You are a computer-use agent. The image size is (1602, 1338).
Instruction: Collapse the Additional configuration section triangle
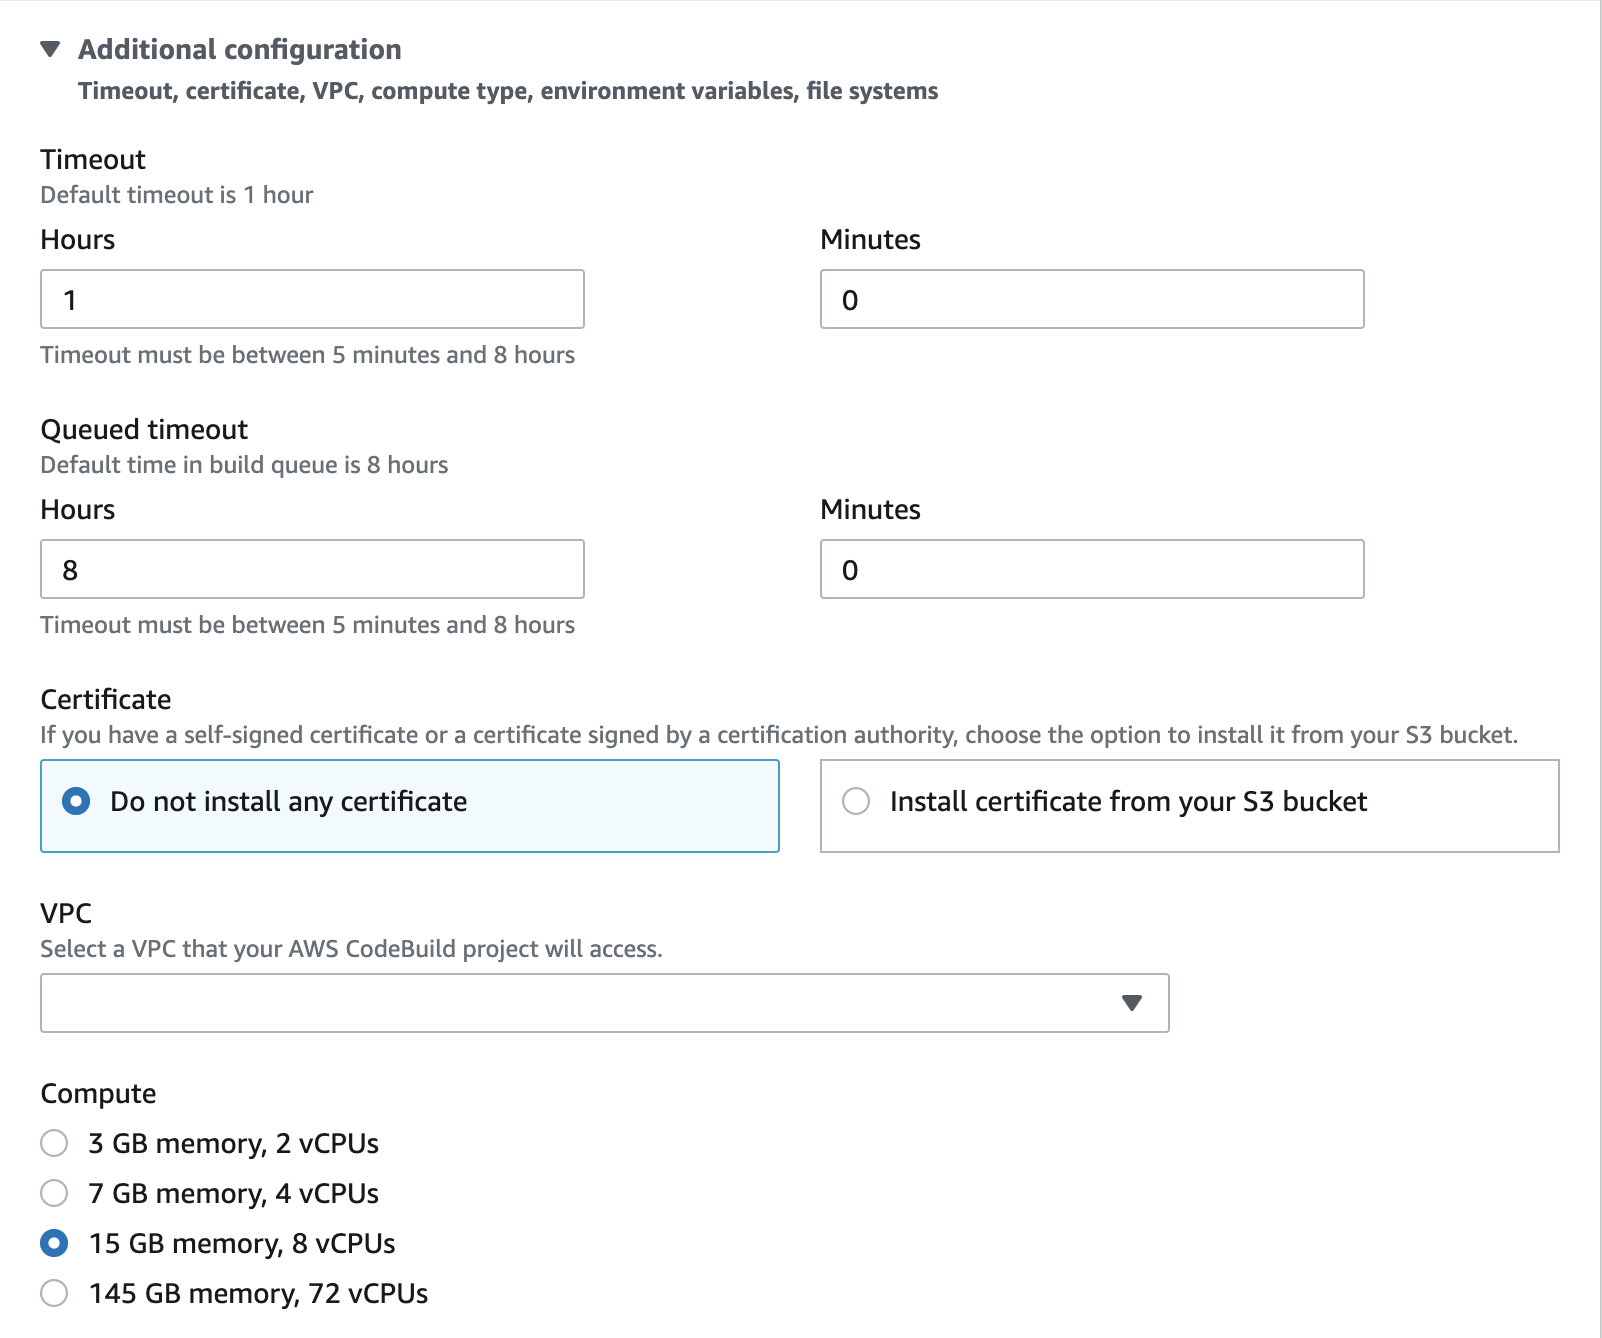[50, 49]
